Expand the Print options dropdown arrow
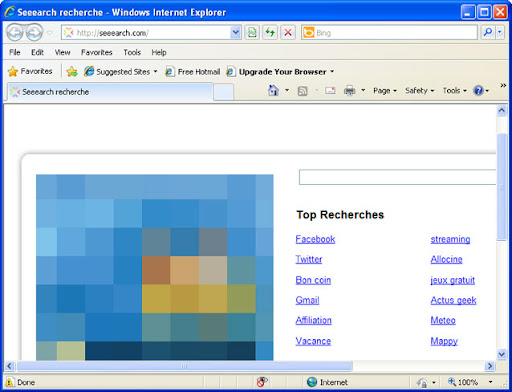 click(x=363, y=90)
